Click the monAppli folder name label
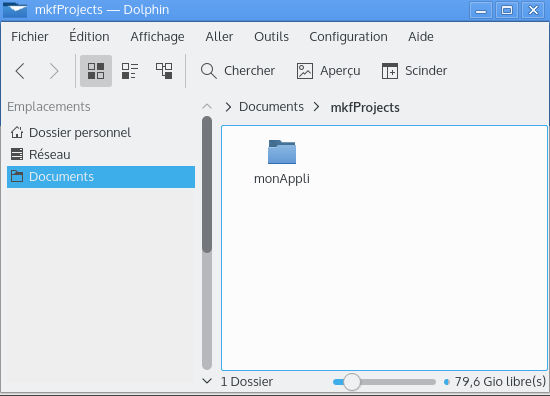This screenshot has height=396, width=550. [x=282, y=179]
